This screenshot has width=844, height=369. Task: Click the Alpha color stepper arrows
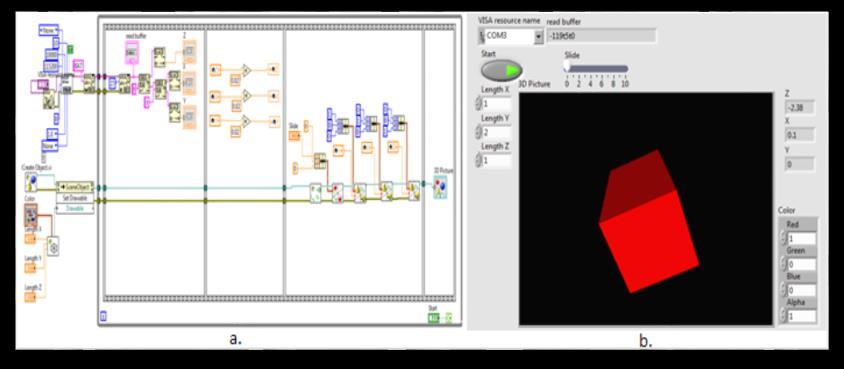(783, 316)
